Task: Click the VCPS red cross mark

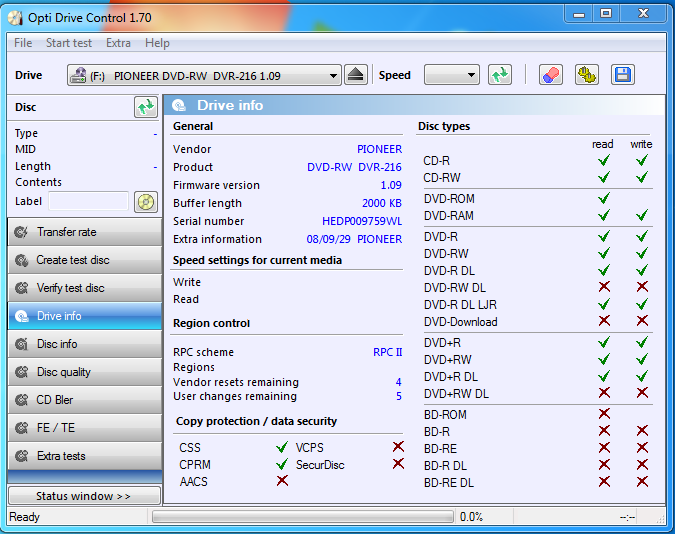Action: point(398,447)
